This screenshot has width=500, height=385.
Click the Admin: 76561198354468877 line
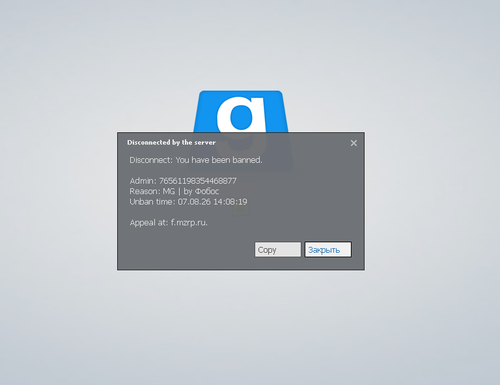point(183,181)
